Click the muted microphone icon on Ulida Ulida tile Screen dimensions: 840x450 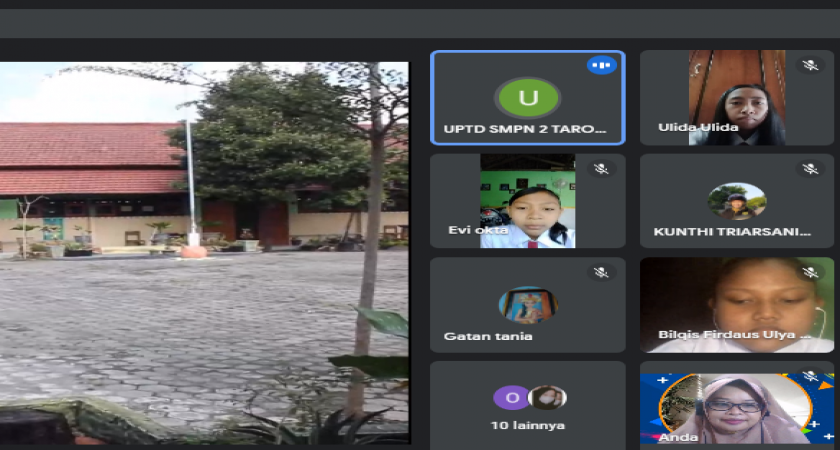810,65
